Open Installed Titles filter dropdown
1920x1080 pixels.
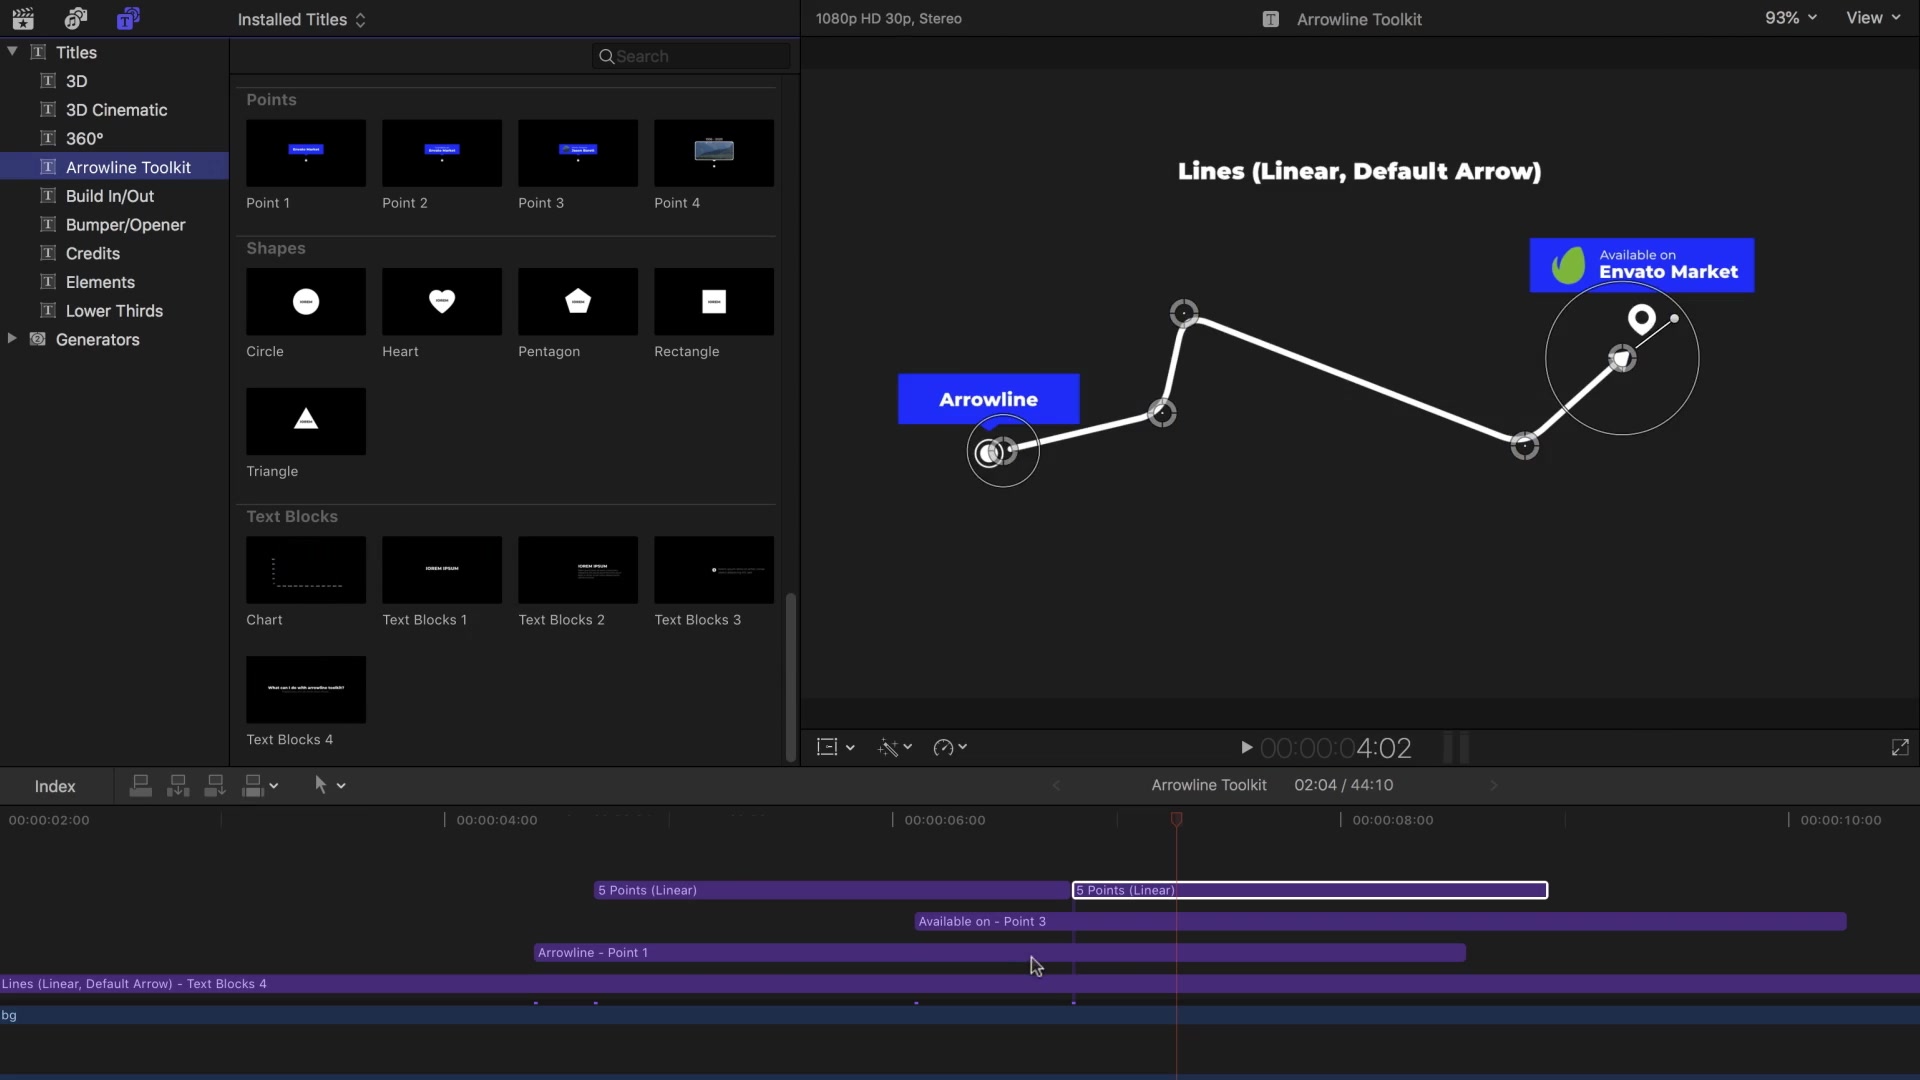302,19
